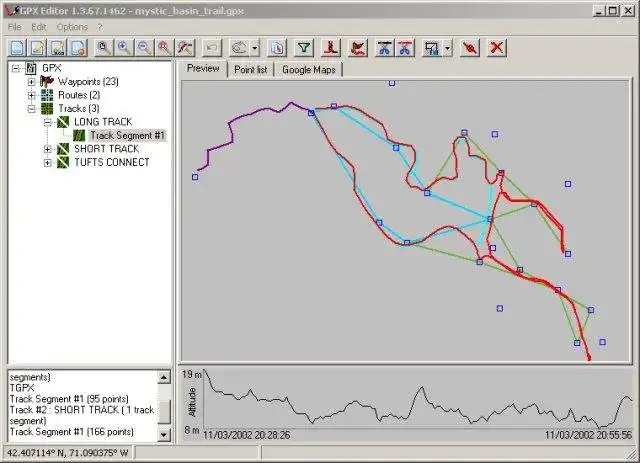
Task: Collapse the LONG TRACK node
Action: point(47,122)
